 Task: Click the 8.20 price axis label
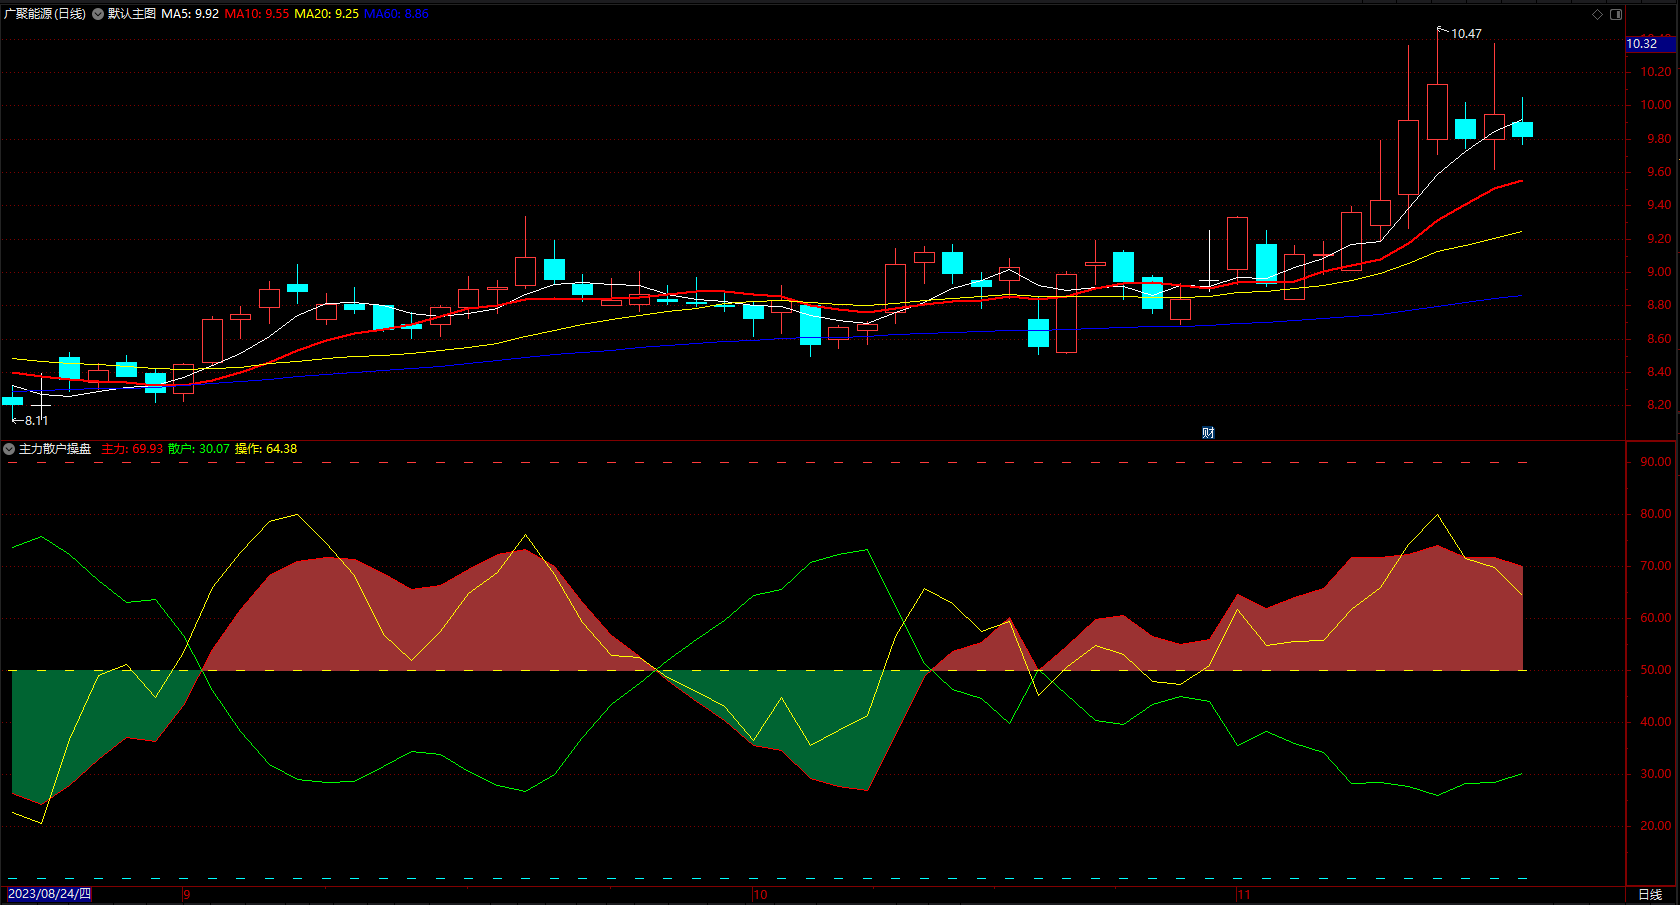(1658, 405)
